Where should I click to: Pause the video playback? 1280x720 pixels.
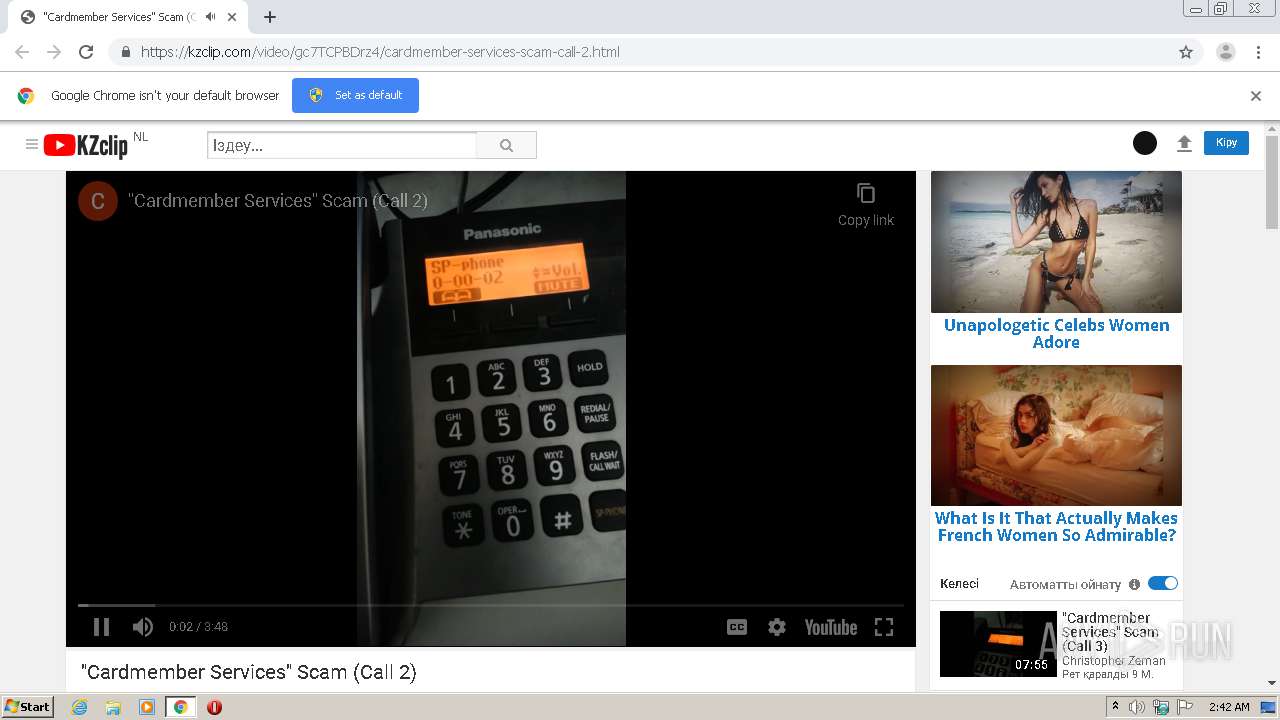tap(101, 627)
